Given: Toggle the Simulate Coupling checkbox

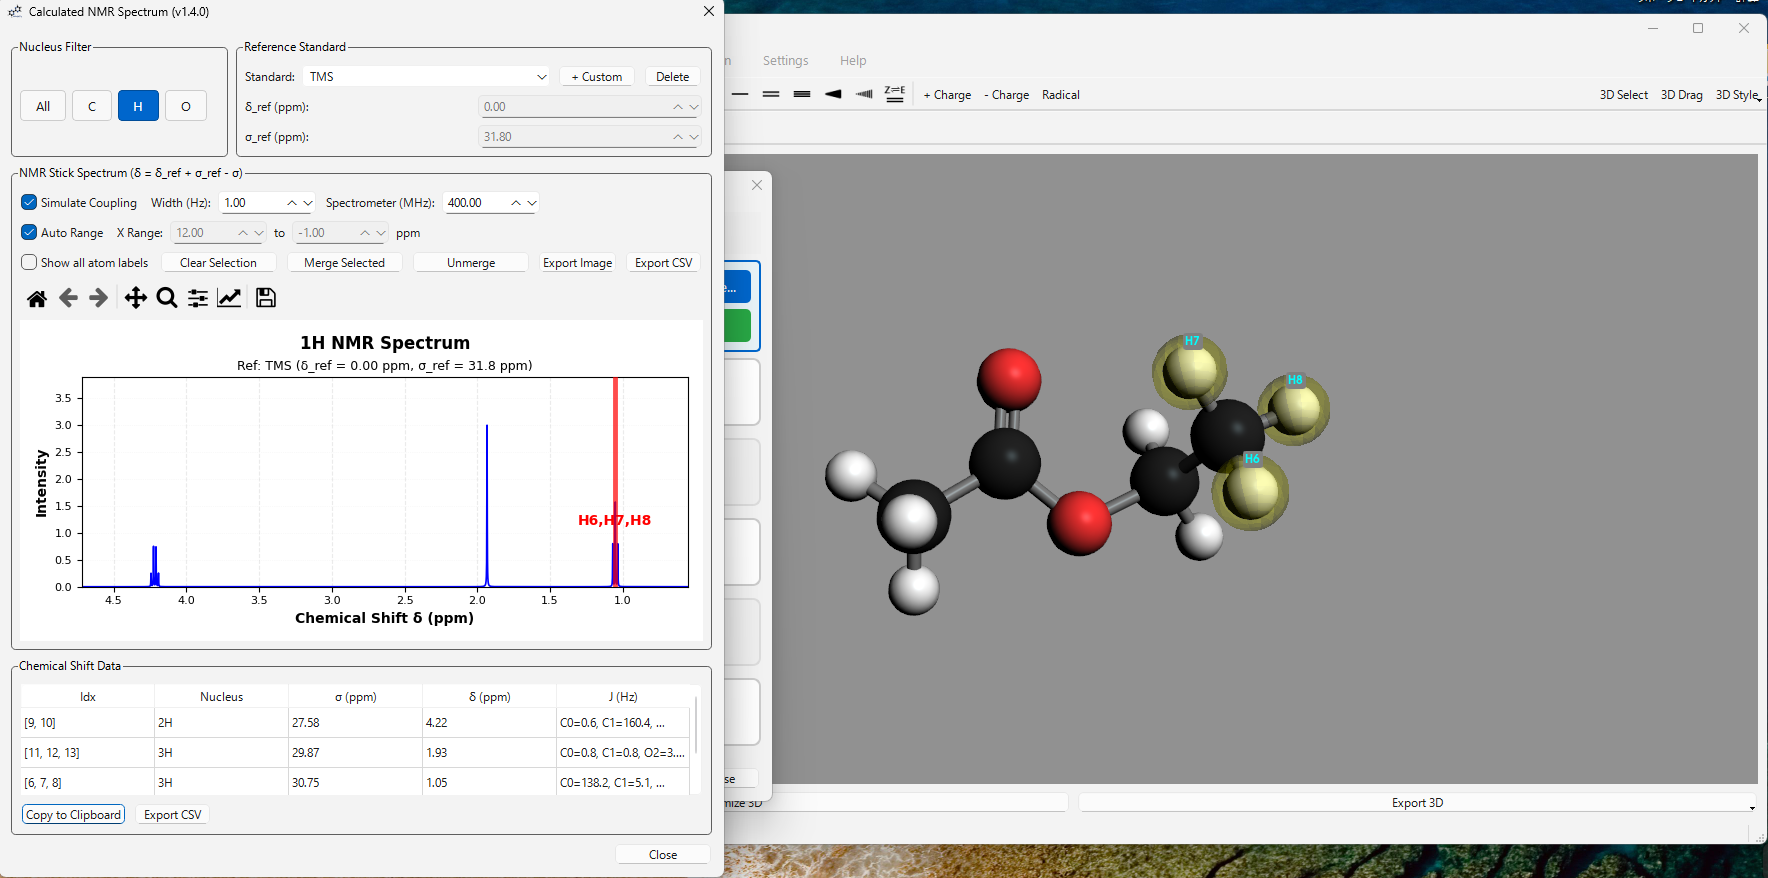Looking at the screenshot, I should point(29,202).
